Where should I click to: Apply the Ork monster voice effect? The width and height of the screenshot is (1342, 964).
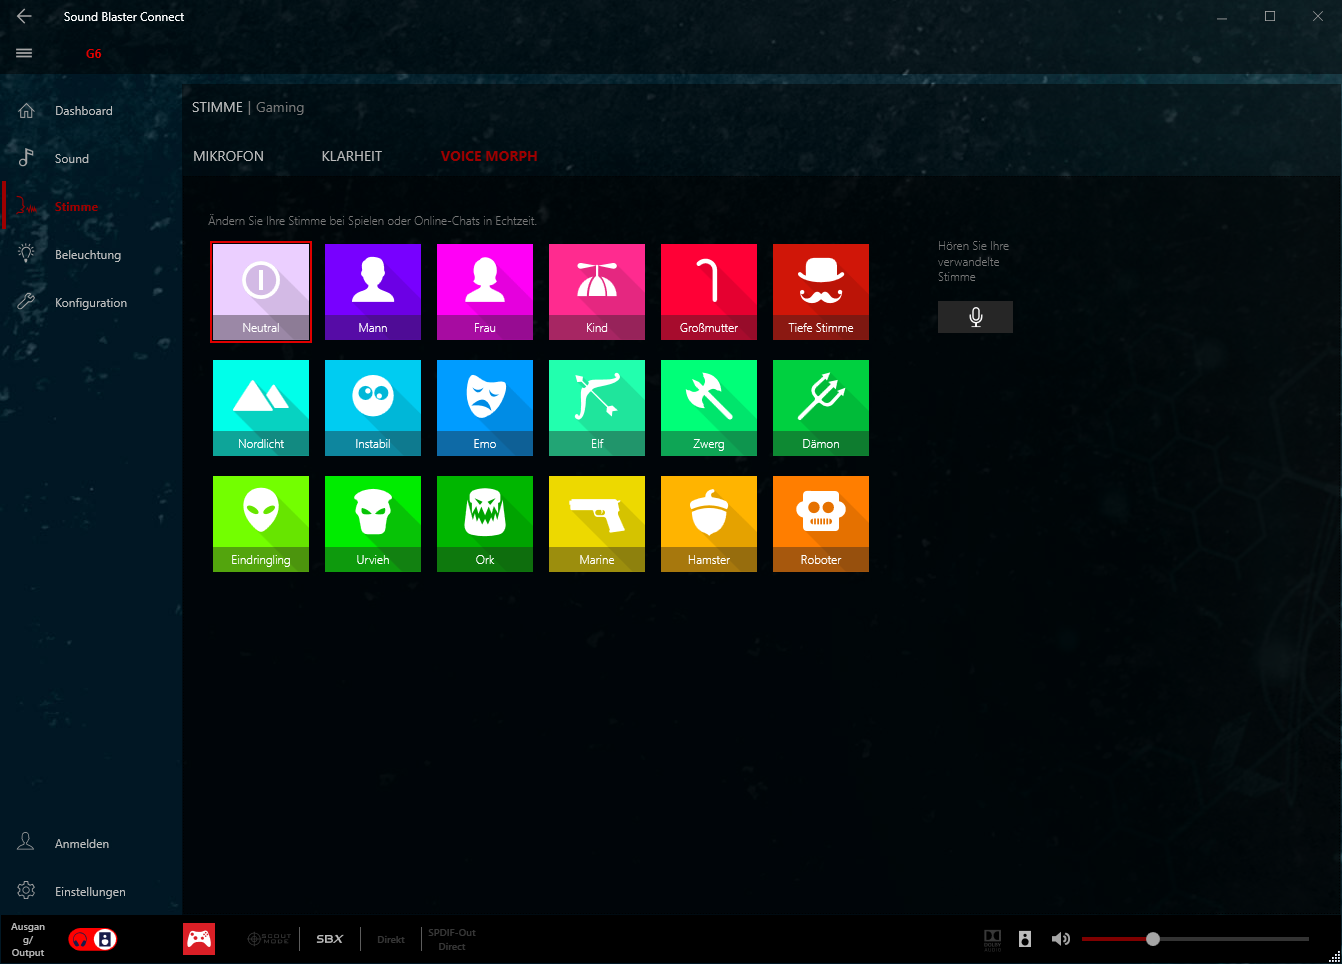(484, 523)
